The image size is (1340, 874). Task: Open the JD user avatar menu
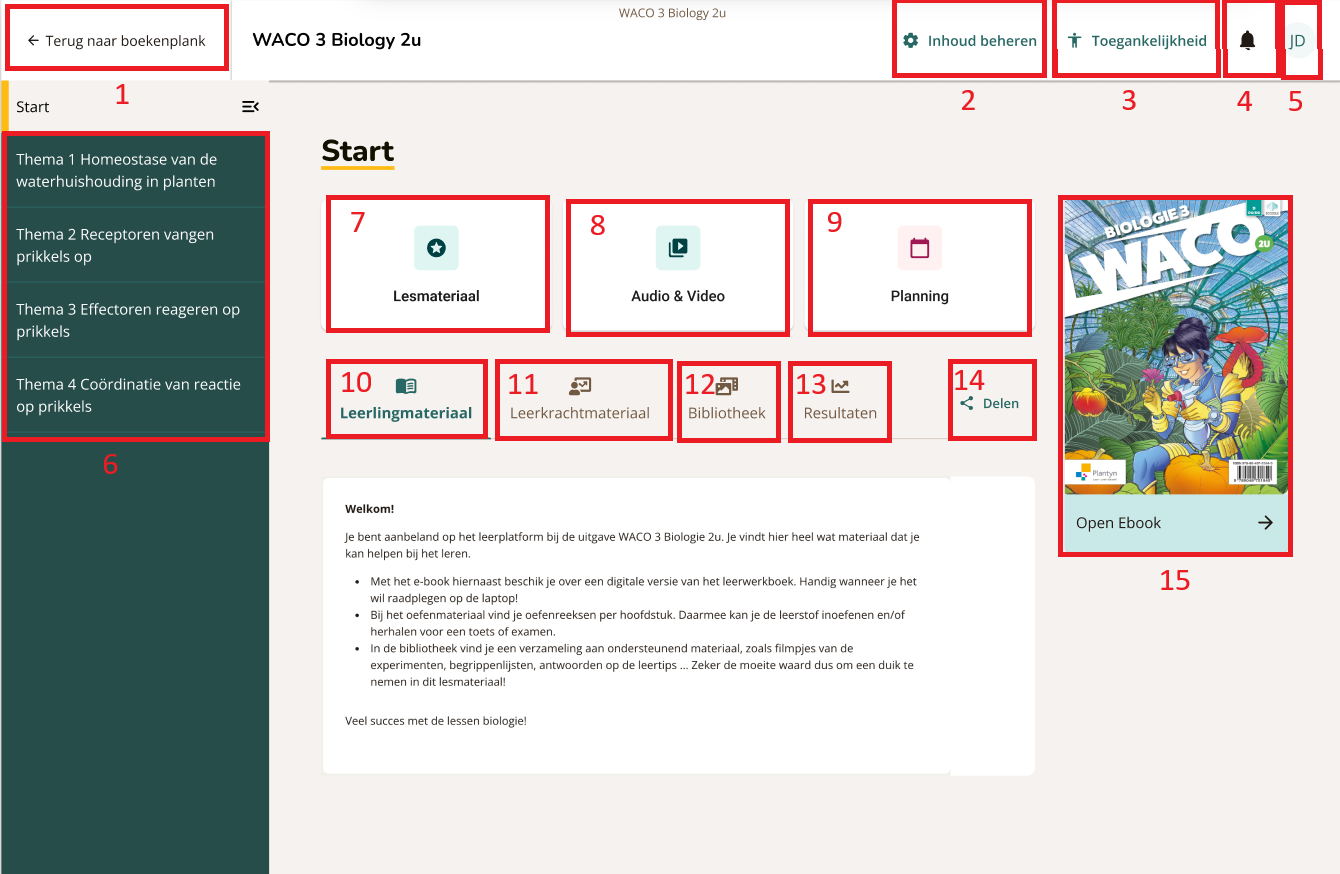click(x=1297, y=40)
